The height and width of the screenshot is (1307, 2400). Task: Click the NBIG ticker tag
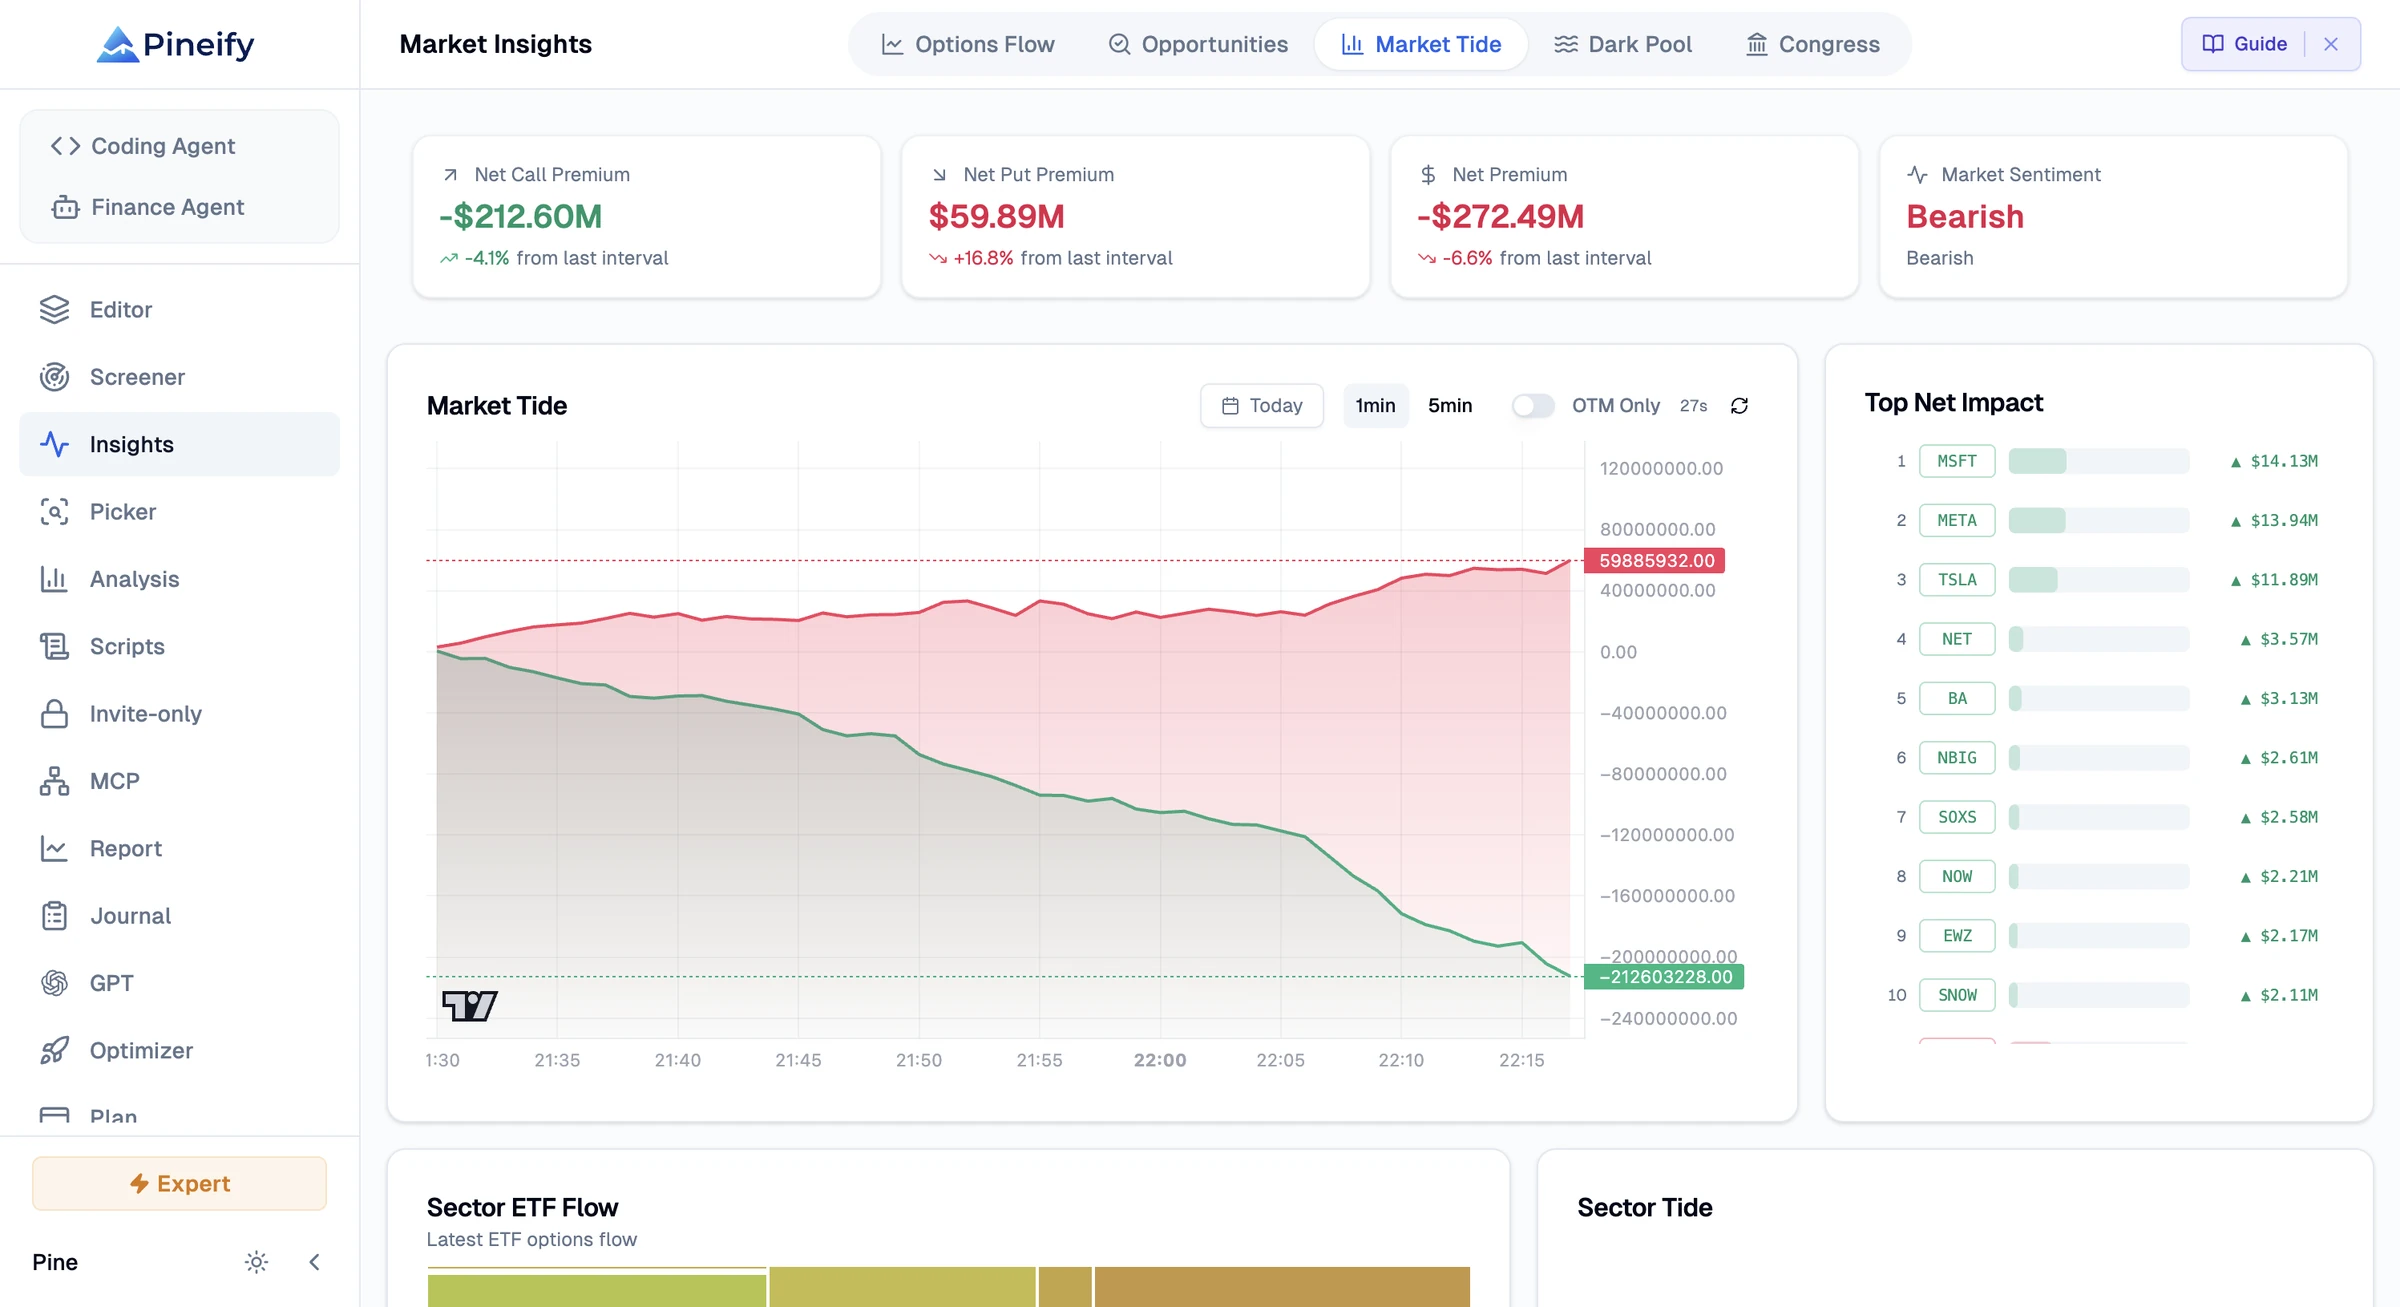click(x=1957, y=758)
